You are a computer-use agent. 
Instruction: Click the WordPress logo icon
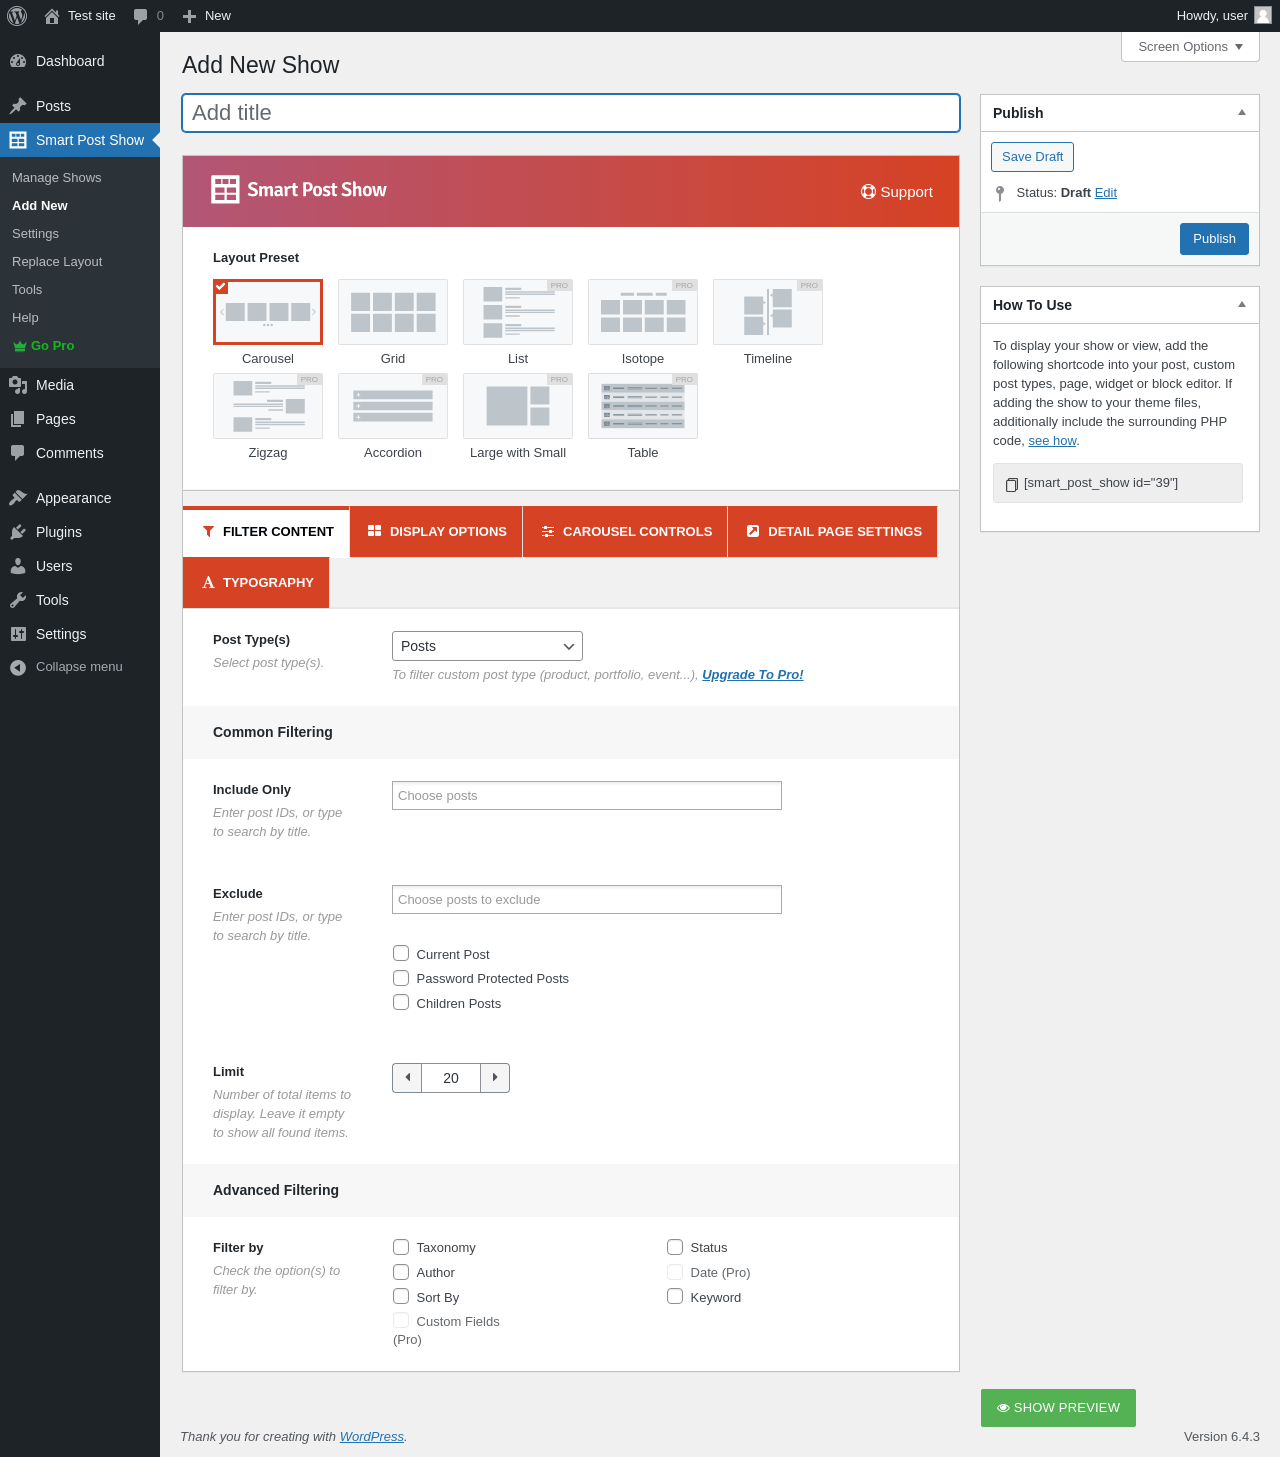17,16
